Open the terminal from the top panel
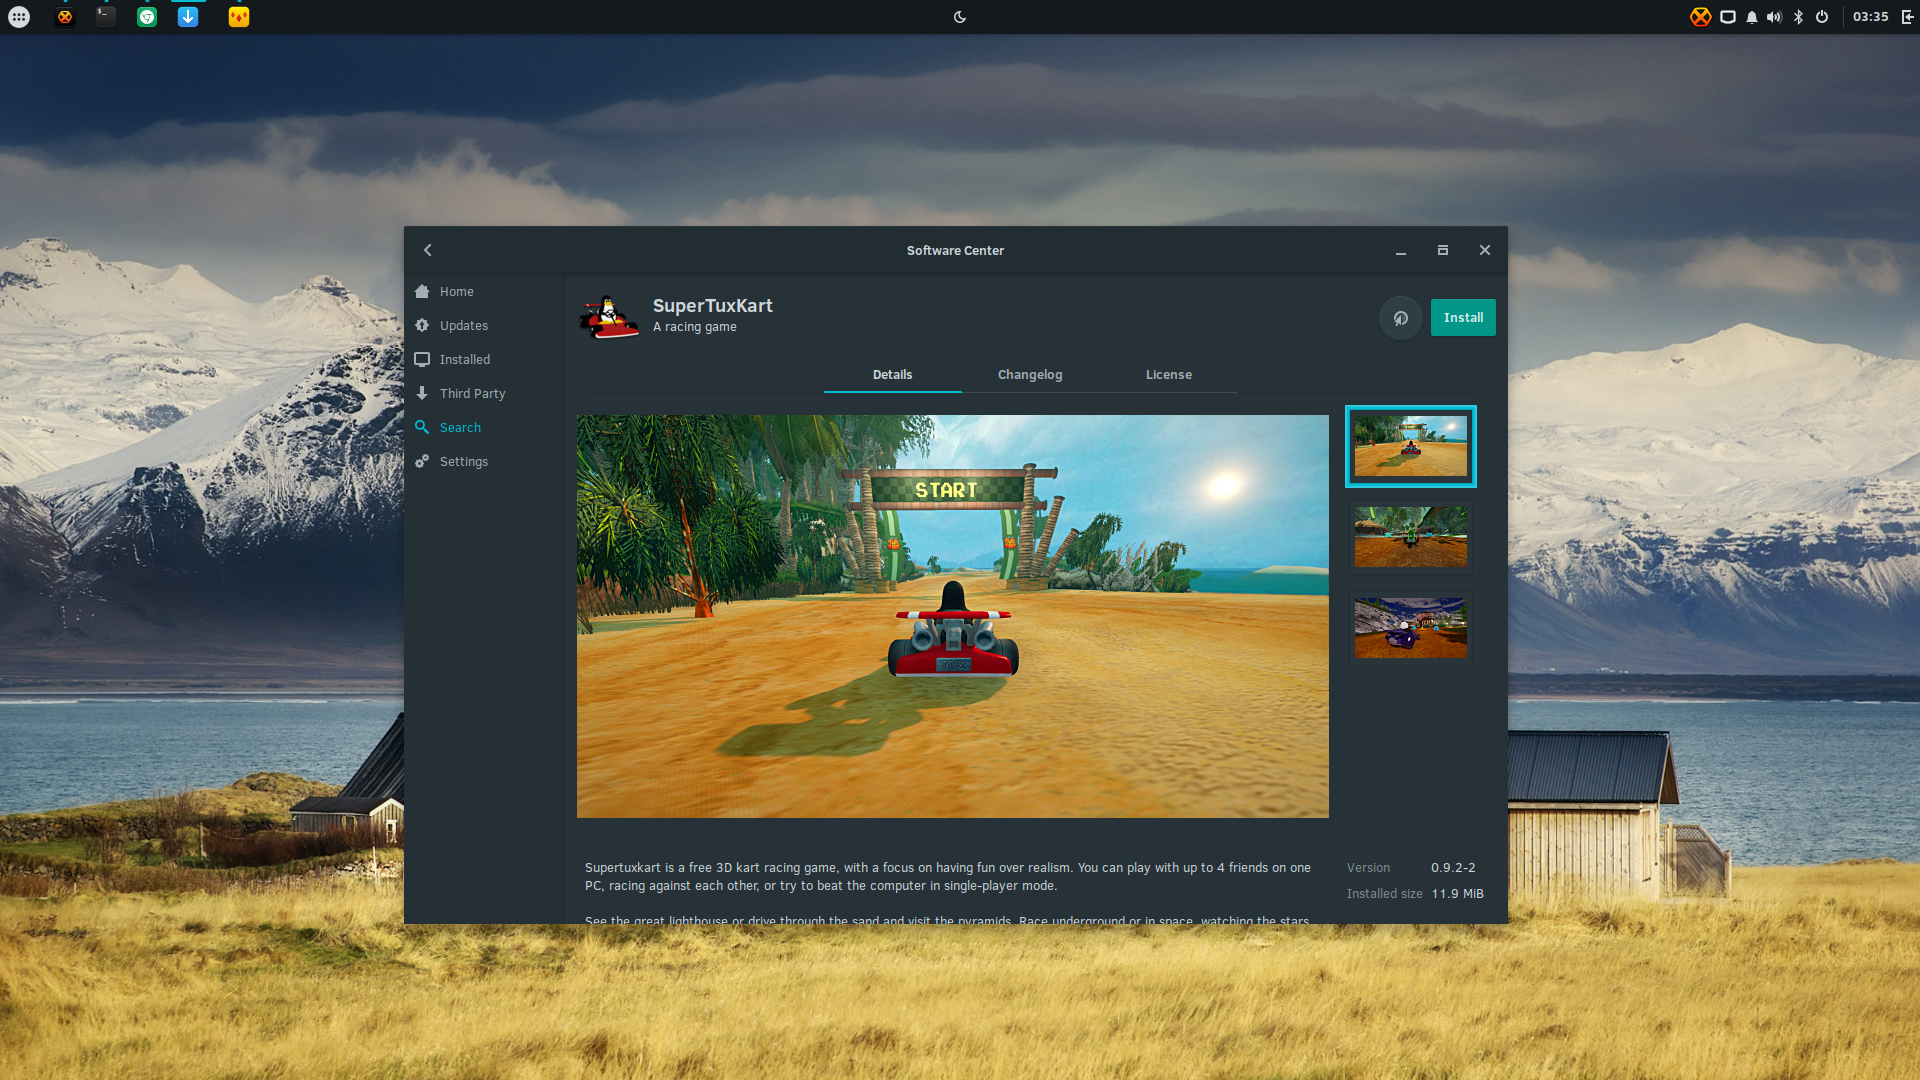Screen dimensions: 1920x1080 (106, 17)
